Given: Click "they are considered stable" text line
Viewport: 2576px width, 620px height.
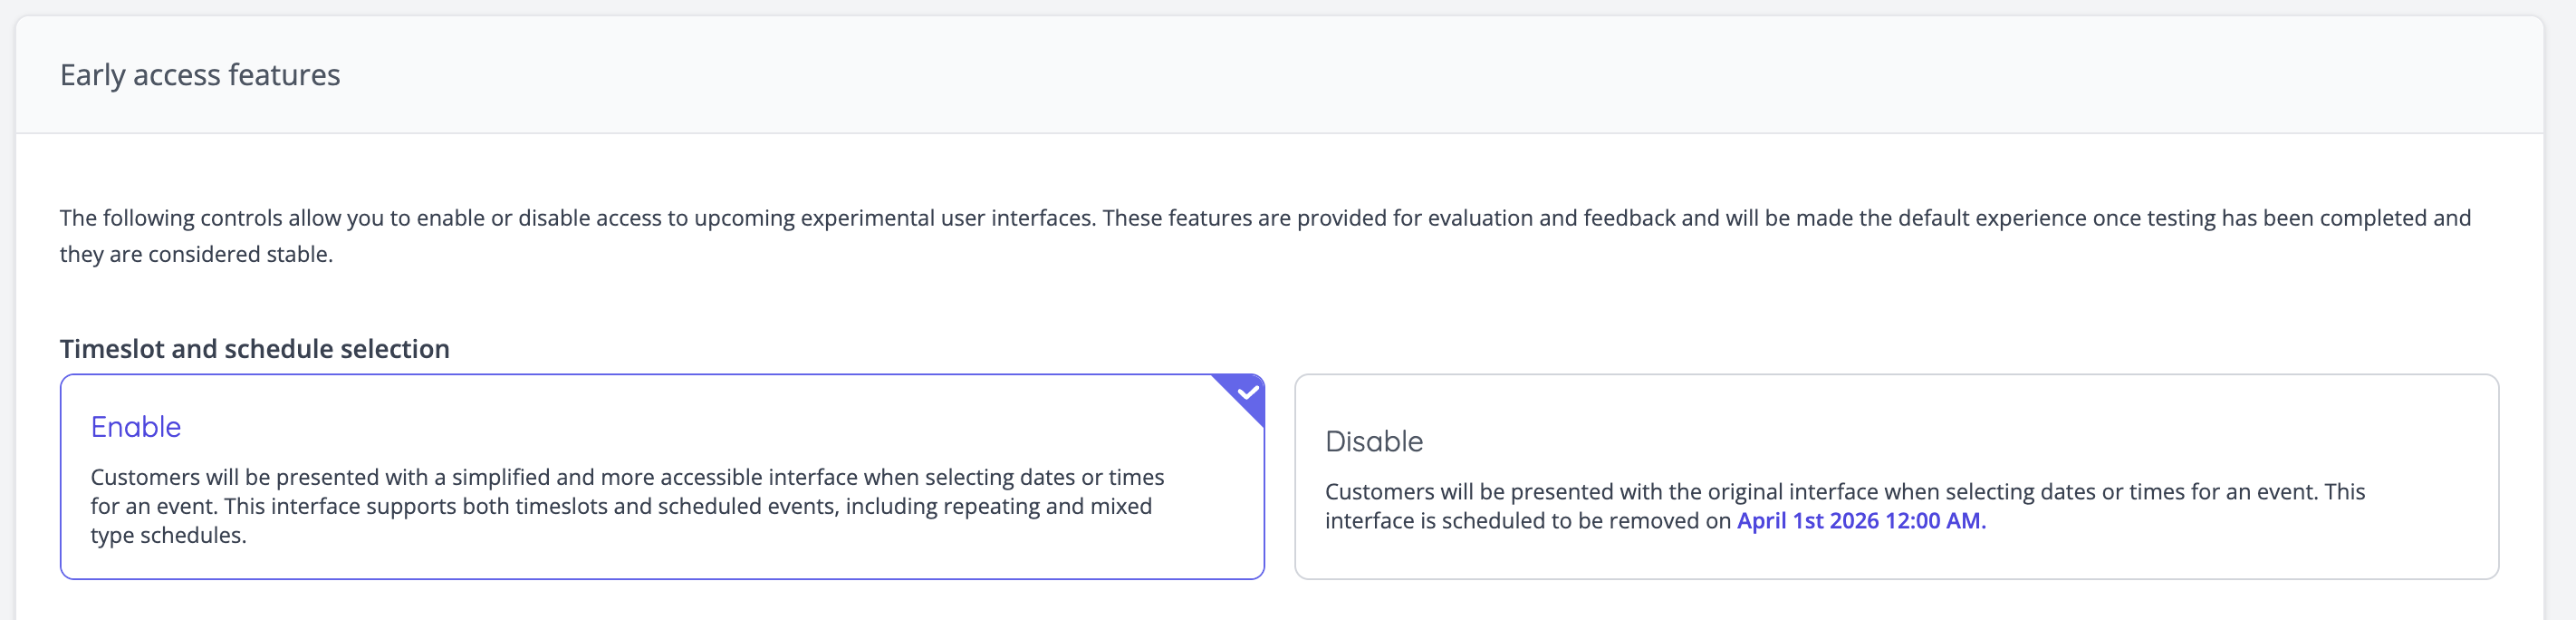Looking at the screenshot, I should [196, 254].
